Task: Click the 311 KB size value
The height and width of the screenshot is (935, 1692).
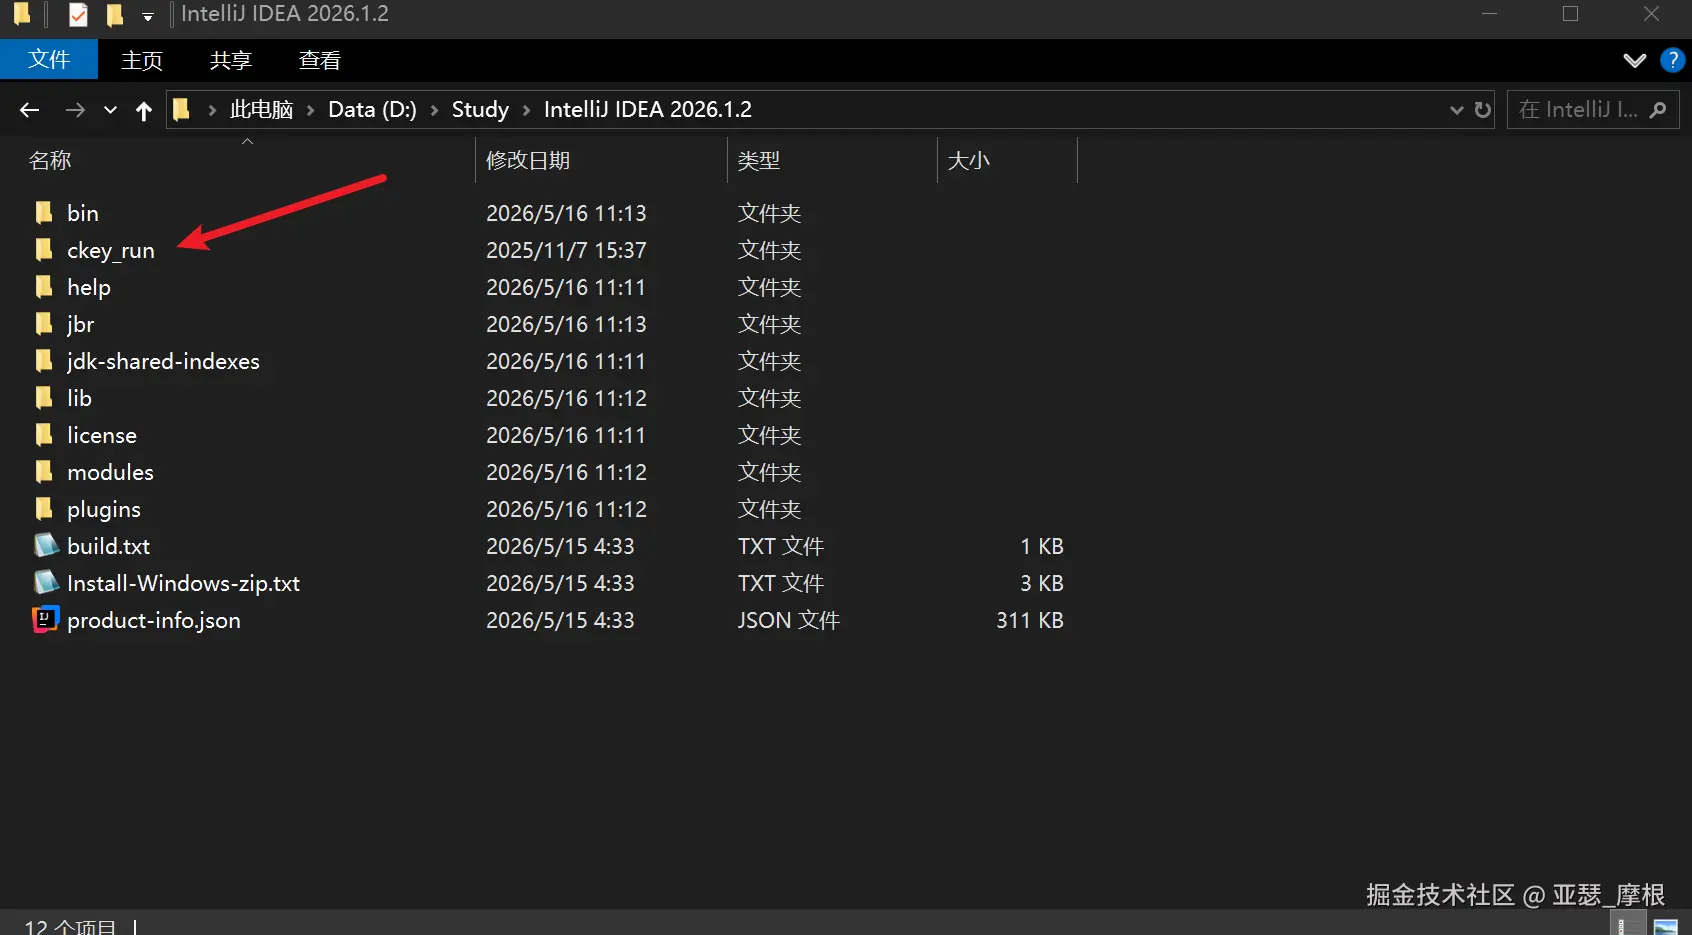Action: [x=1030, y=620]
